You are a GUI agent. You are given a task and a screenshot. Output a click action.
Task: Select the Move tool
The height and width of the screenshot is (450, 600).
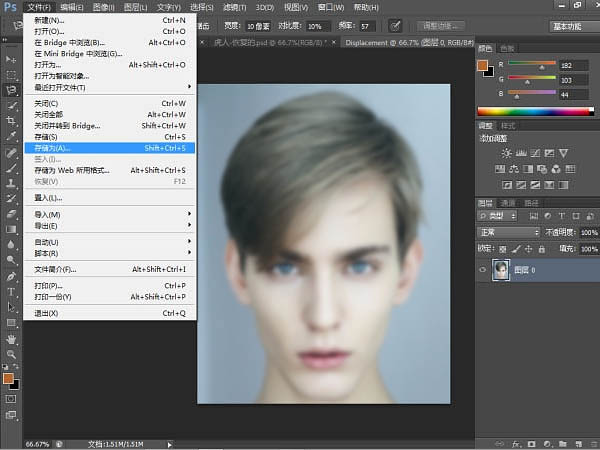(x=11, y=59)
